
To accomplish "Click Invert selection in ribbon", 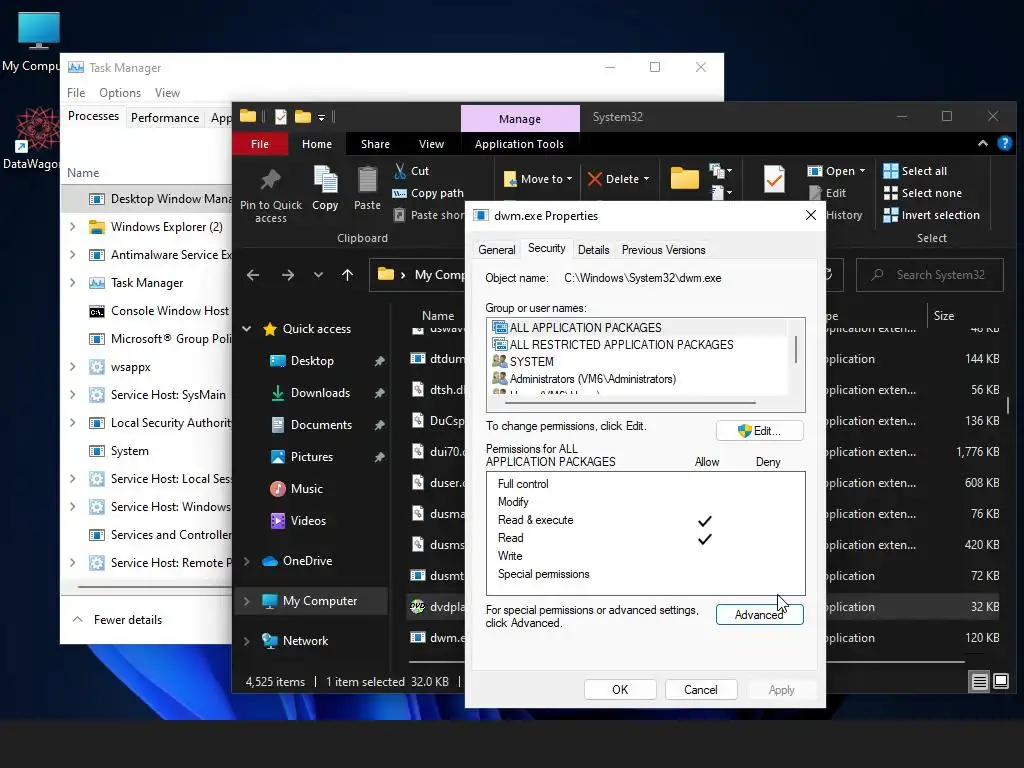I will (x=931, y=216).
